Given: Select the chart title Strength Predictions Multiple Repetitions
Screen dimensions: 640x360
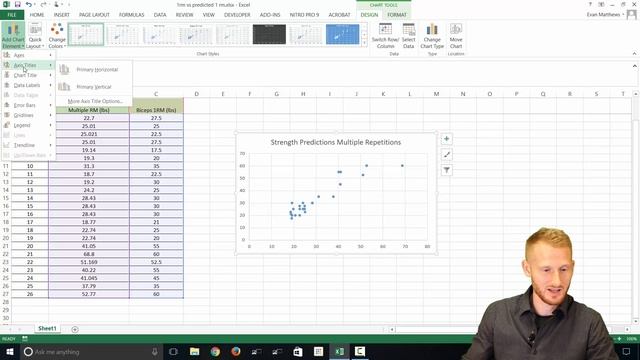Looking at the screenshot, I should (x=336, y=142).
